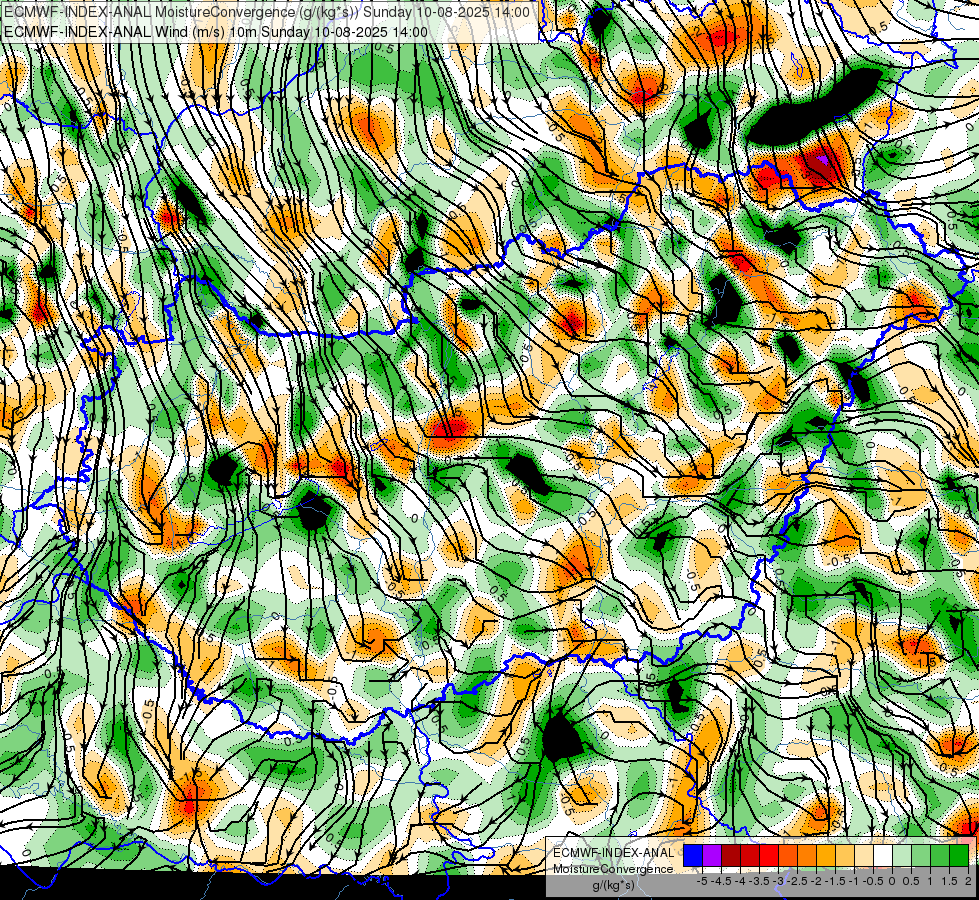
Task: Click the legend tick value '-0.5'
Action: [873, 881]
